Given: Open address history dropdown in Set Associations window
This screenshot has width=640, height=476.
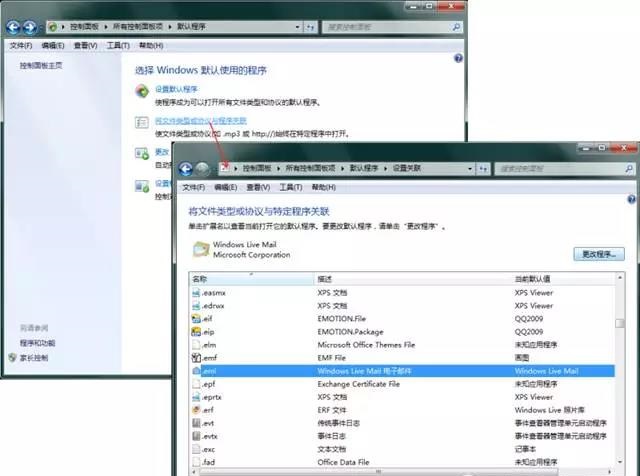Looking at the screenshot, I should pos(470,169).
